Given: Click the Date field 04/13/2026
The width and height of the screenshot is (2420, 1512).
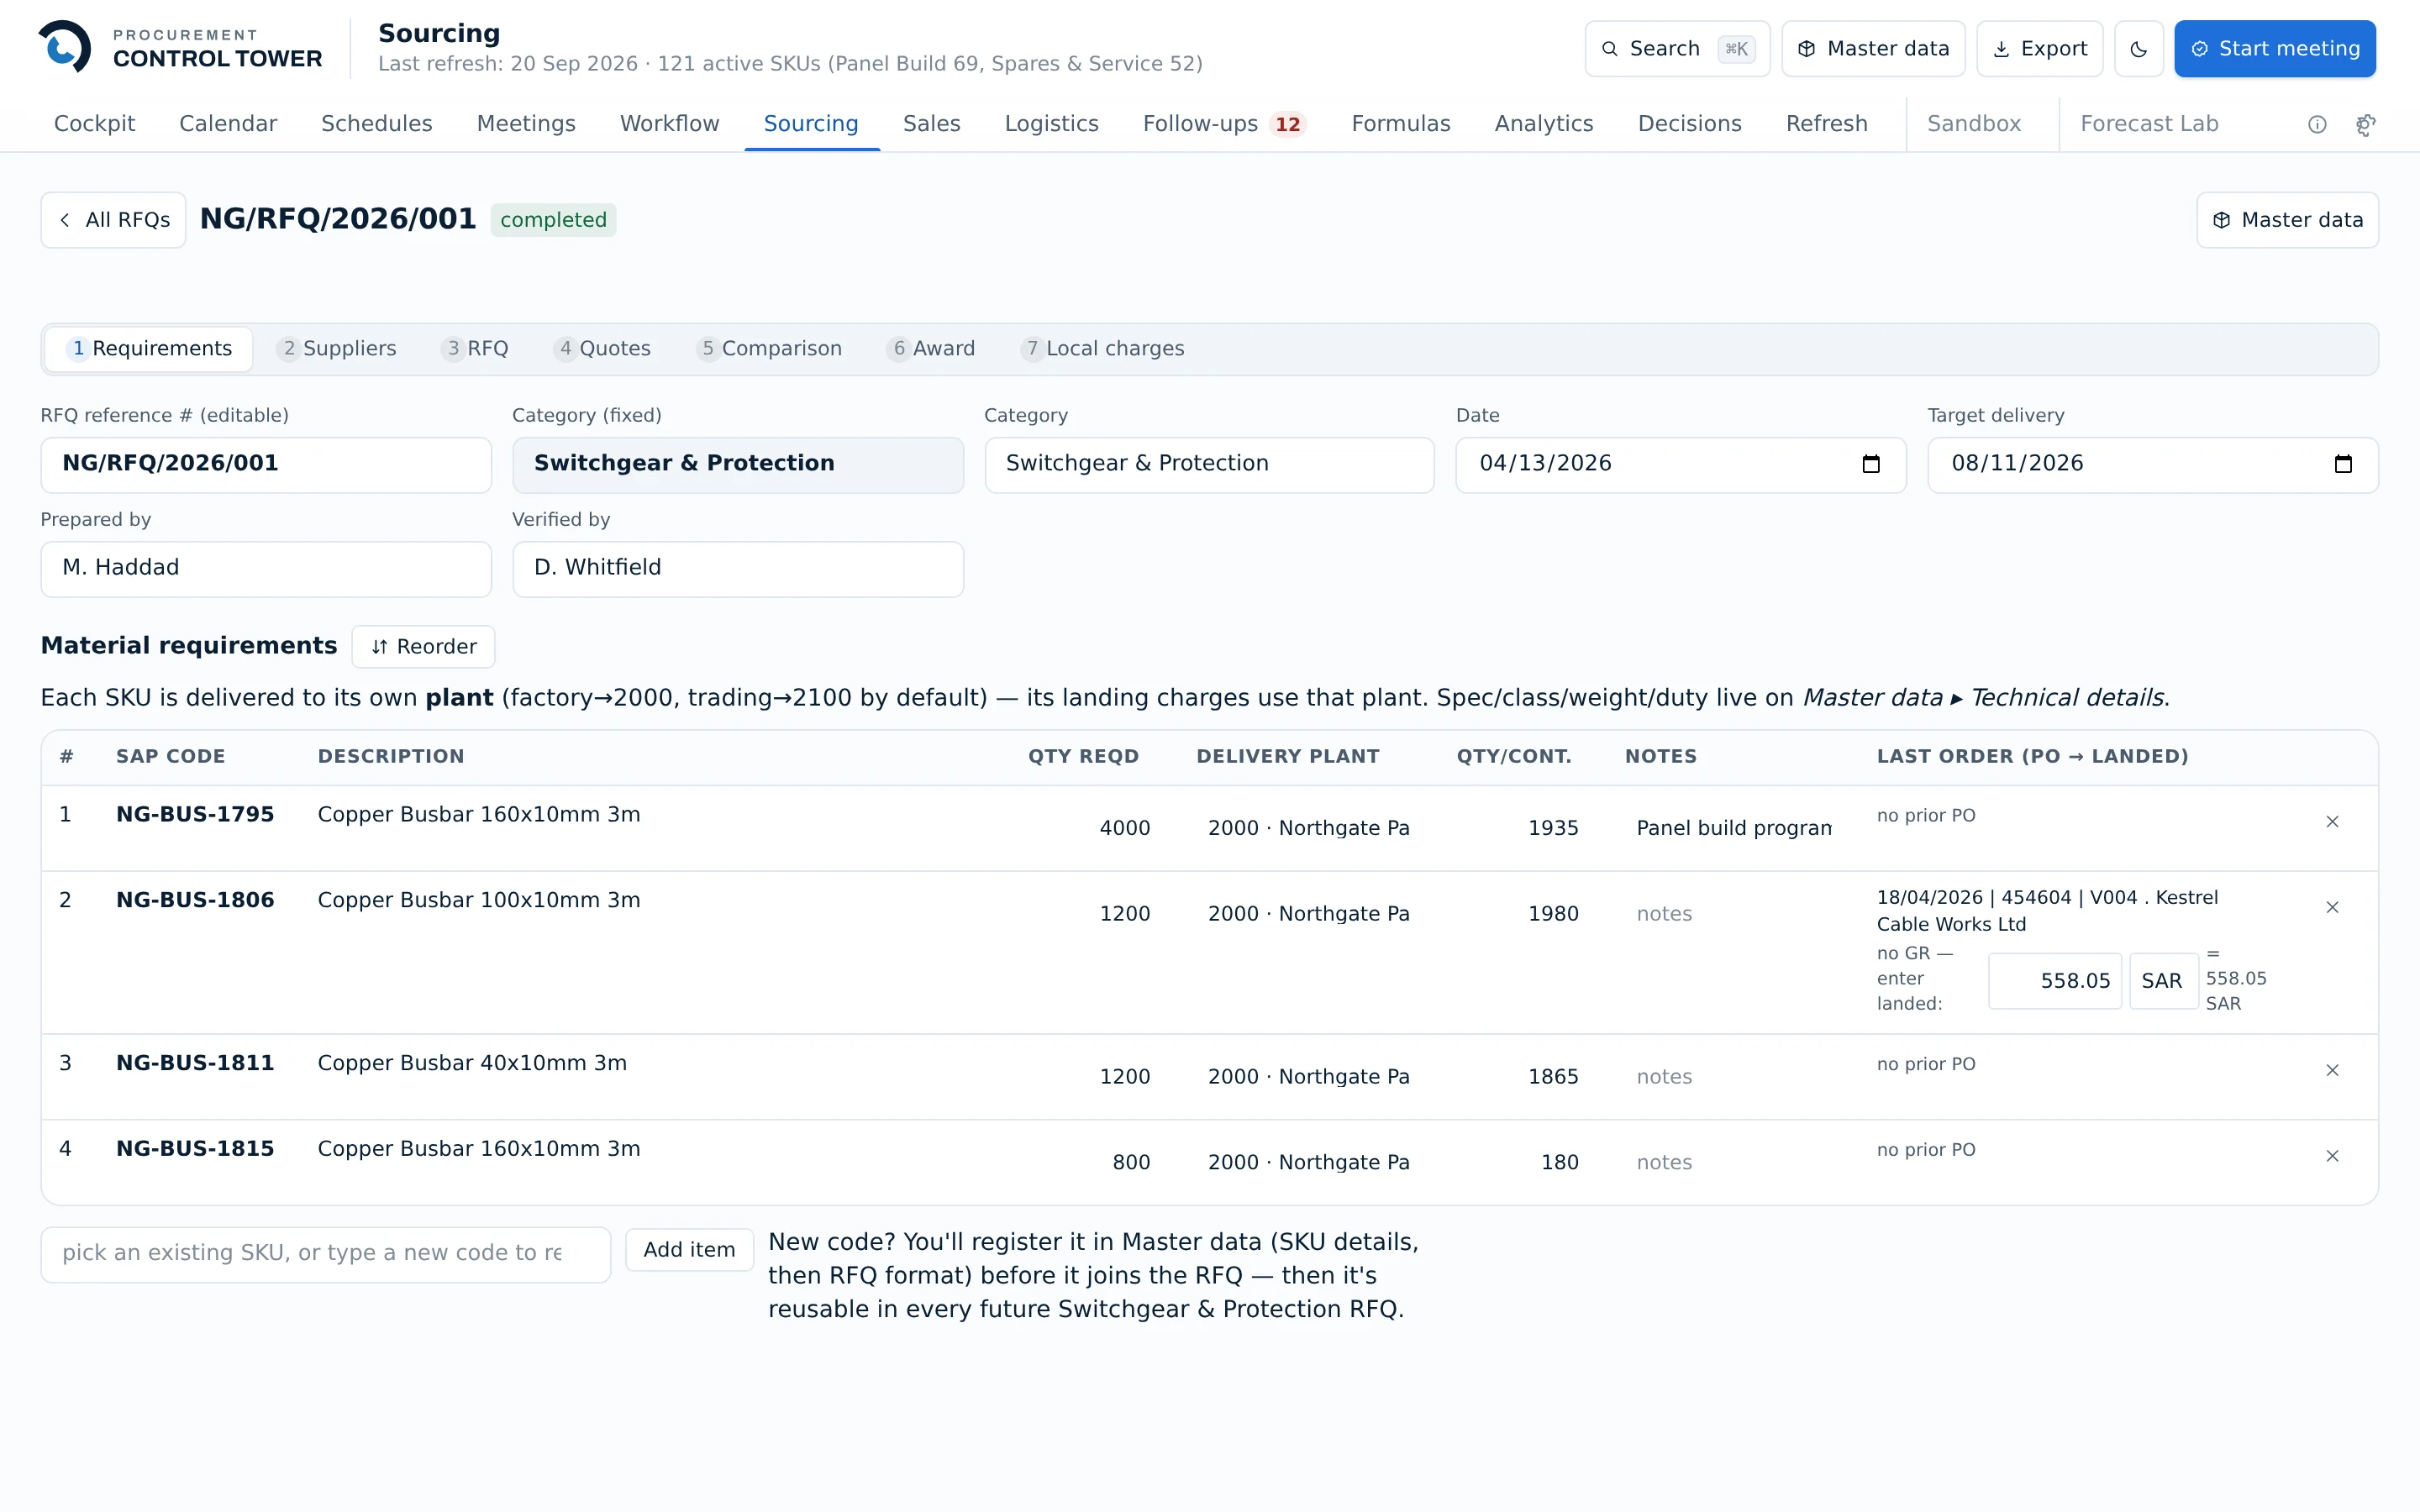Looking at the screenshot, I should click(1680, 464).
